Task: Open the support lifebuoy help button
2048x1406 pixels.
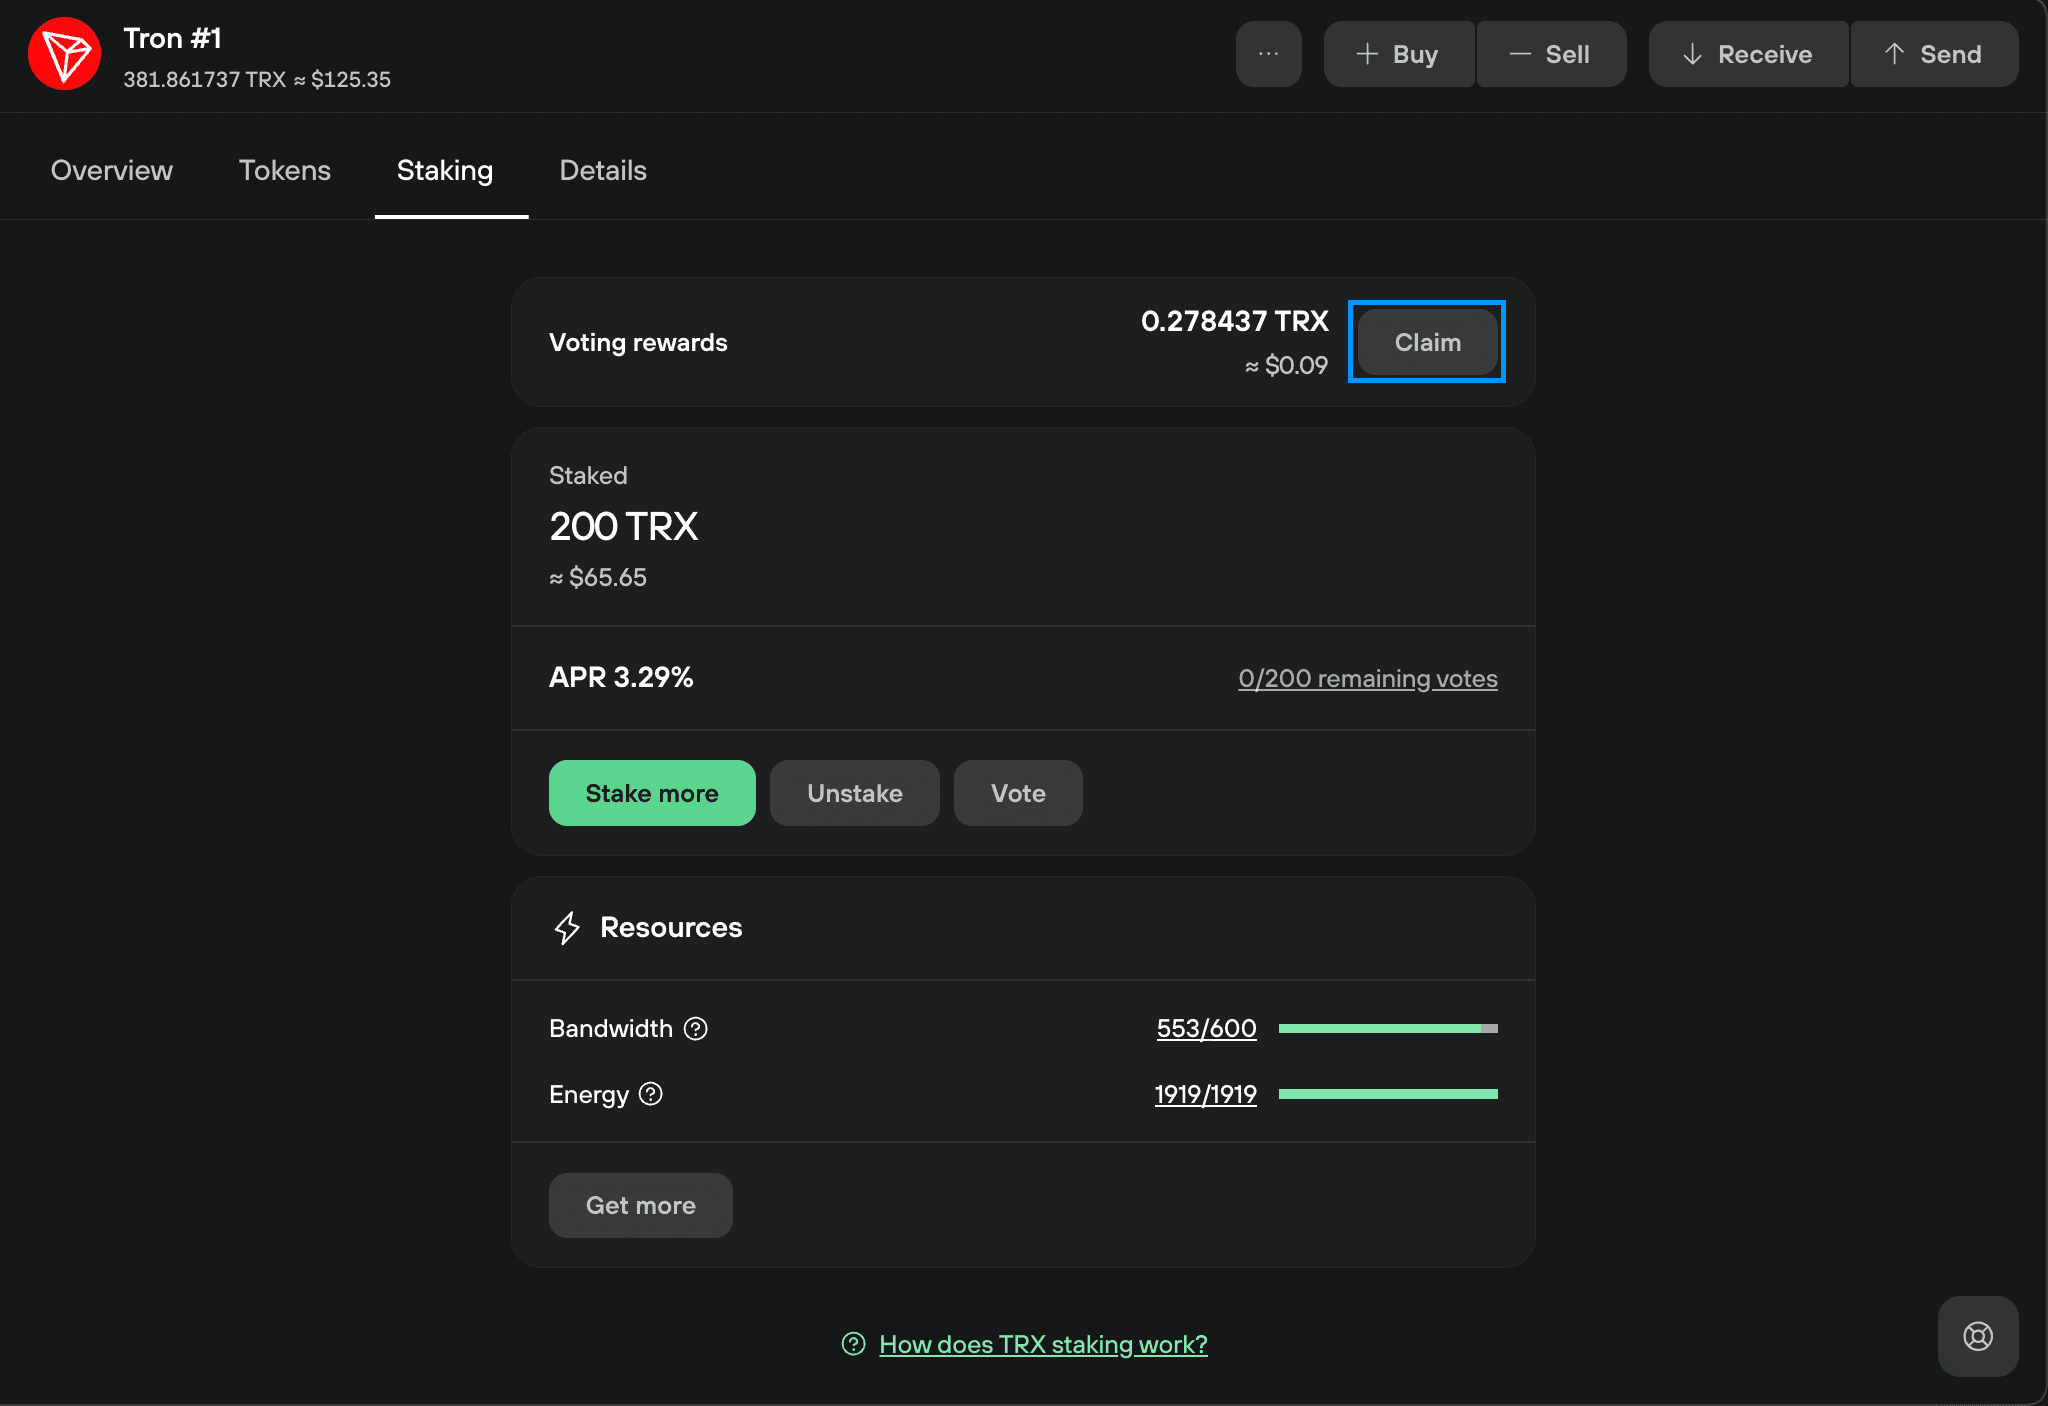Action: (x=1977, y=1336)
